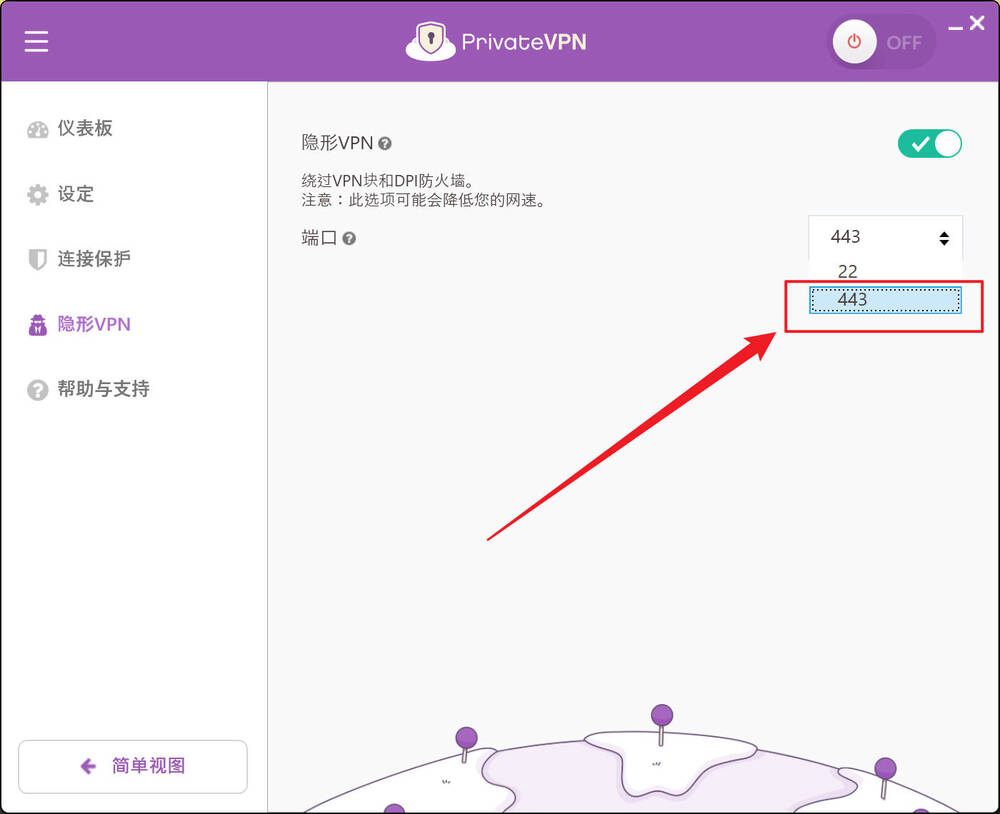Click the question icon beside 帮助与支持

38,390
